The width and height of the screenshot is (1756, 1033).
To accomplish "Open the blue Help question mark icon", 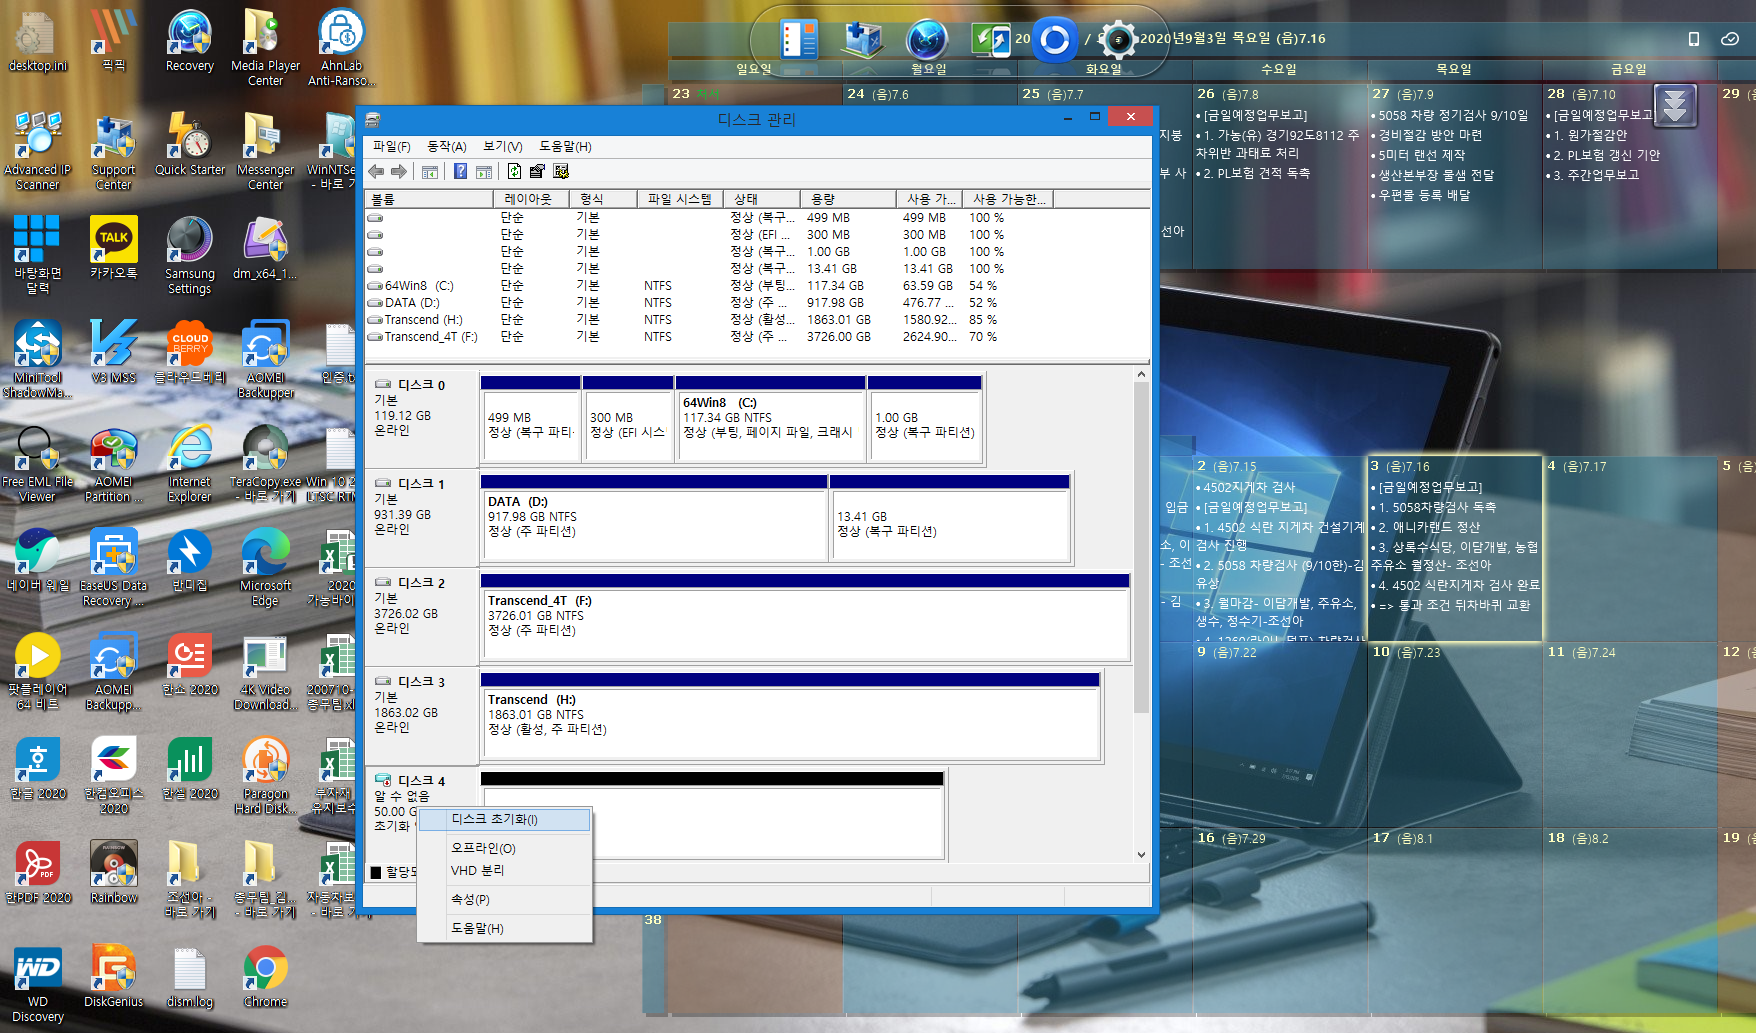I will coord(460,171).
